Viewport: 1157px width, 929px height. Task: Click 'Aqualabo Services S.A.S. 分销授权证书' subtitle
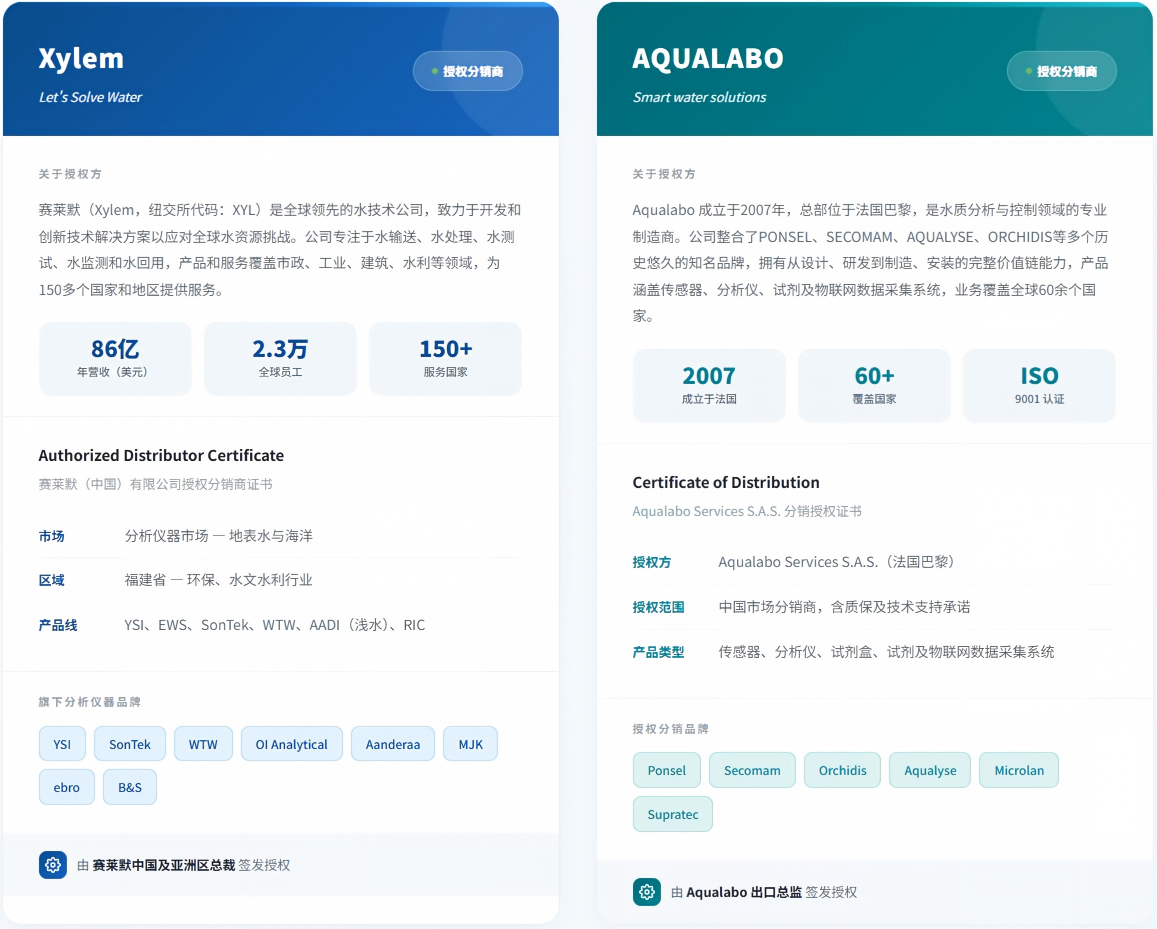point(747,511)
